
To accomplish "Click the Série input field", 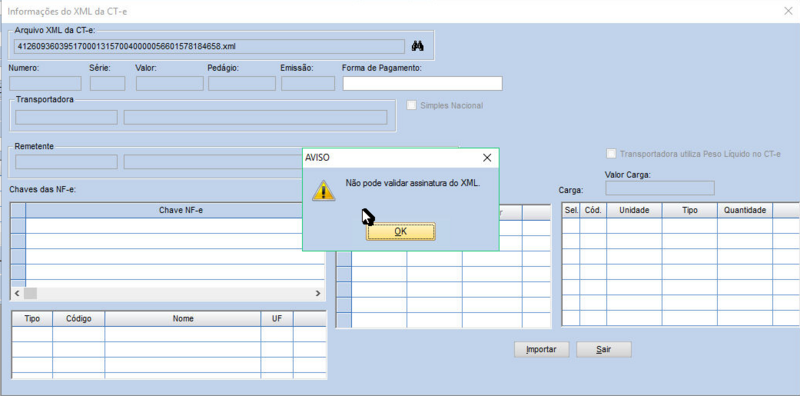I will click(108, 84).
